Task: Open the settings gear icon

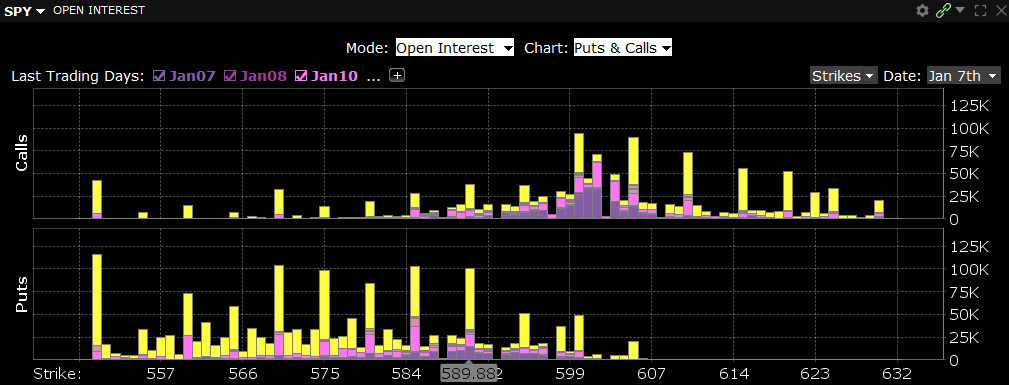Action: 922,10
